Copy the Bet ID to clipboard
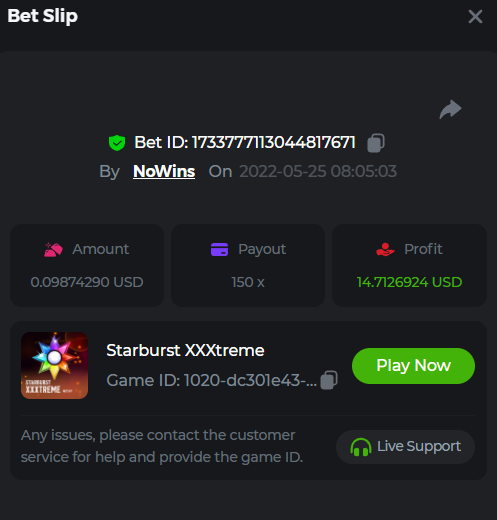The image size is (497, 520). [376, 143]
